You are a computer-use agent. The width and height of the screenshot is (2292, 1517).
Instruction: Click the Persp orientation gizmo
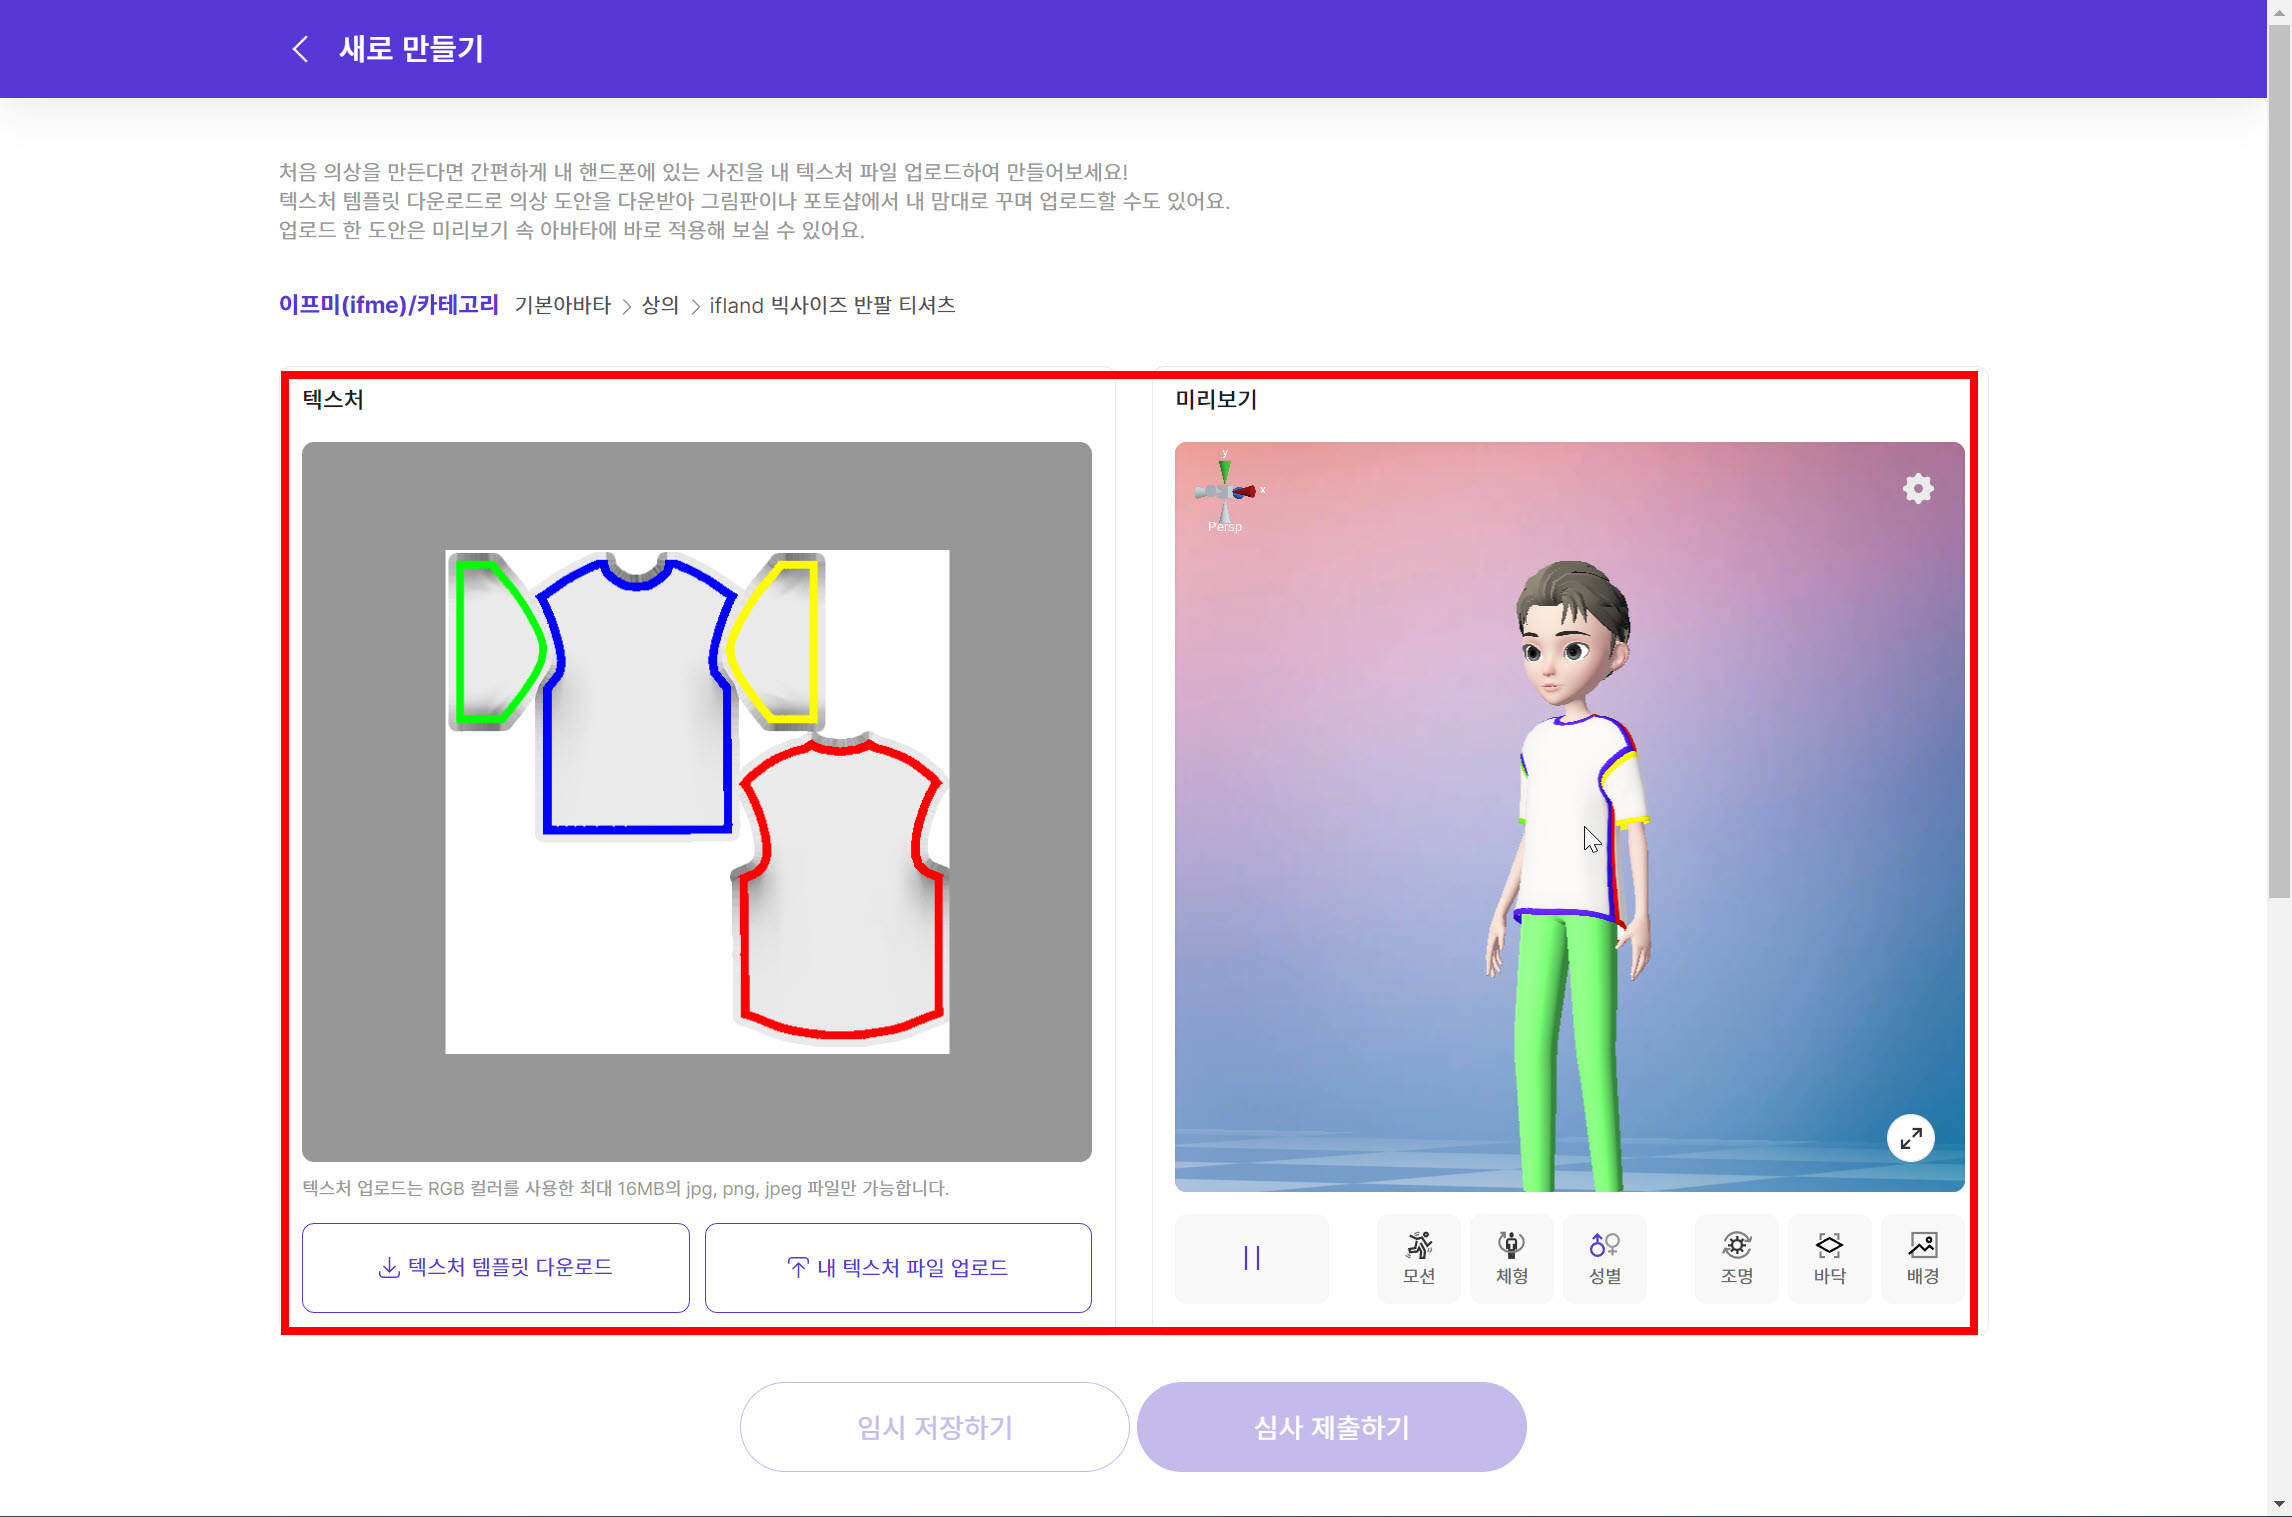point(1227,491)
